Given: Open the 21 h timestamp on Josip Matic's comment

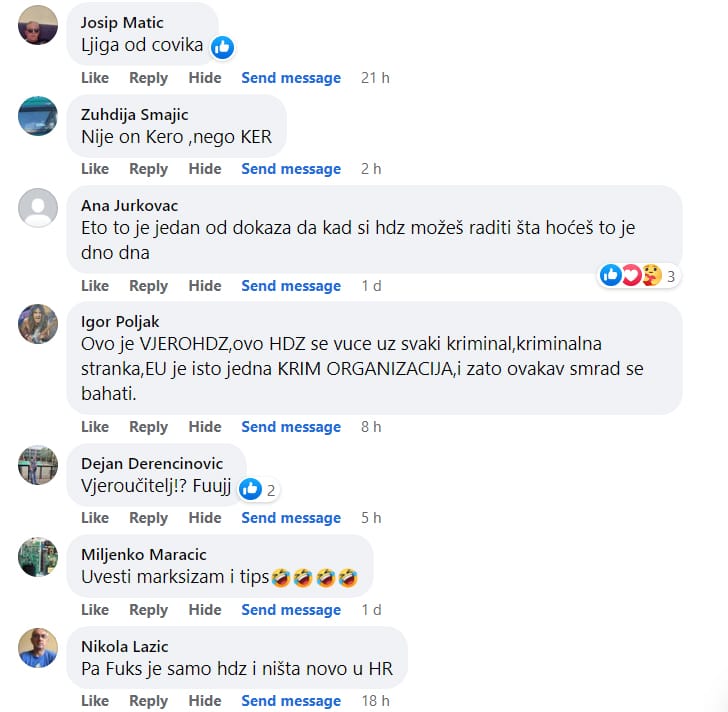Looking at the screenshot, I should coord(375,78).
